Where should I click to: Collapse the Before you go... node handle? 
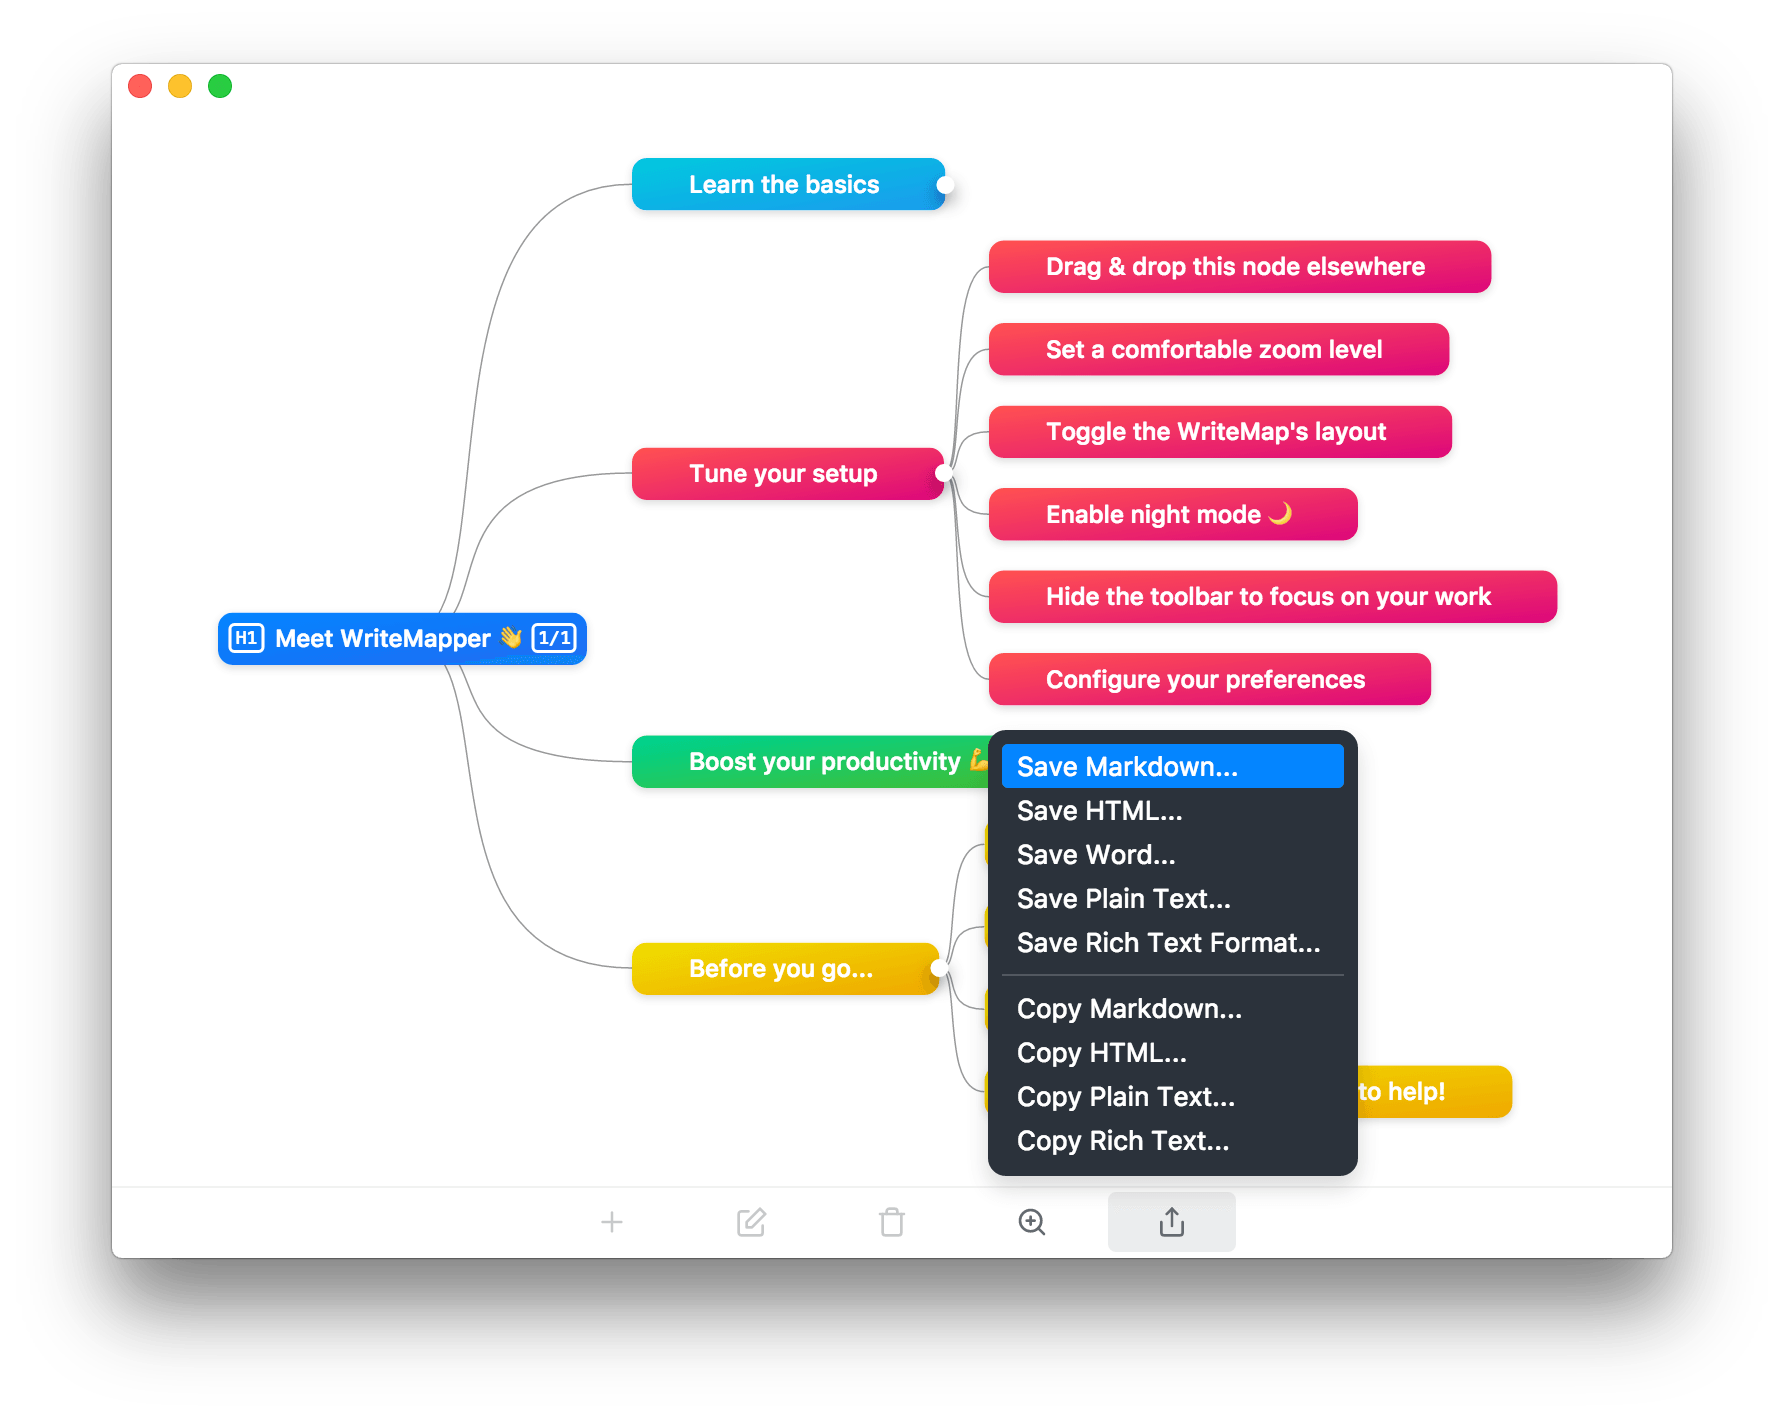939,968
